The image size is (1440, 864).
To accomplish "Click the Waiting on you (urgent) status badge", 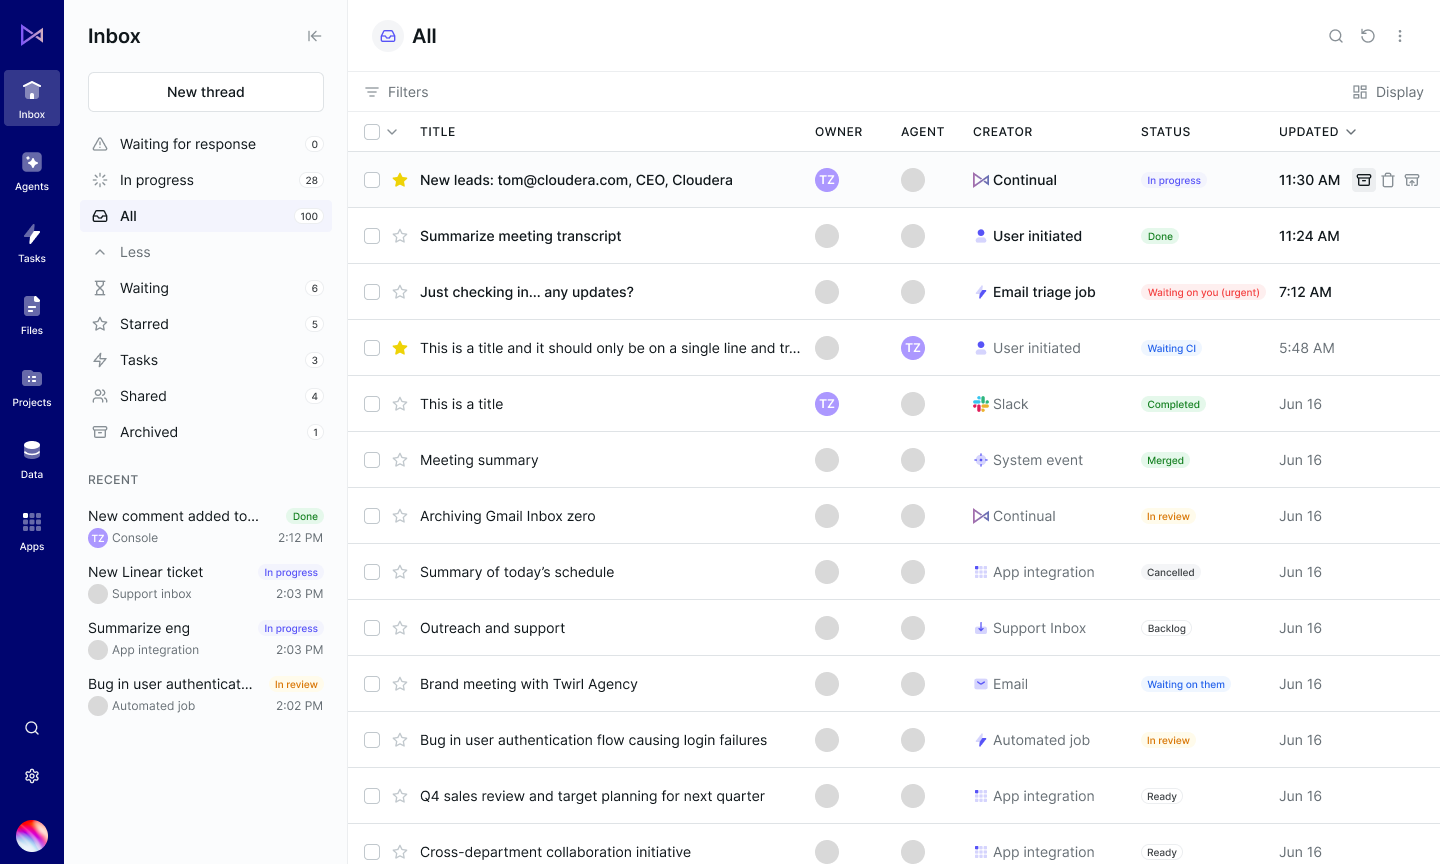I will [x=1203, y=292].
